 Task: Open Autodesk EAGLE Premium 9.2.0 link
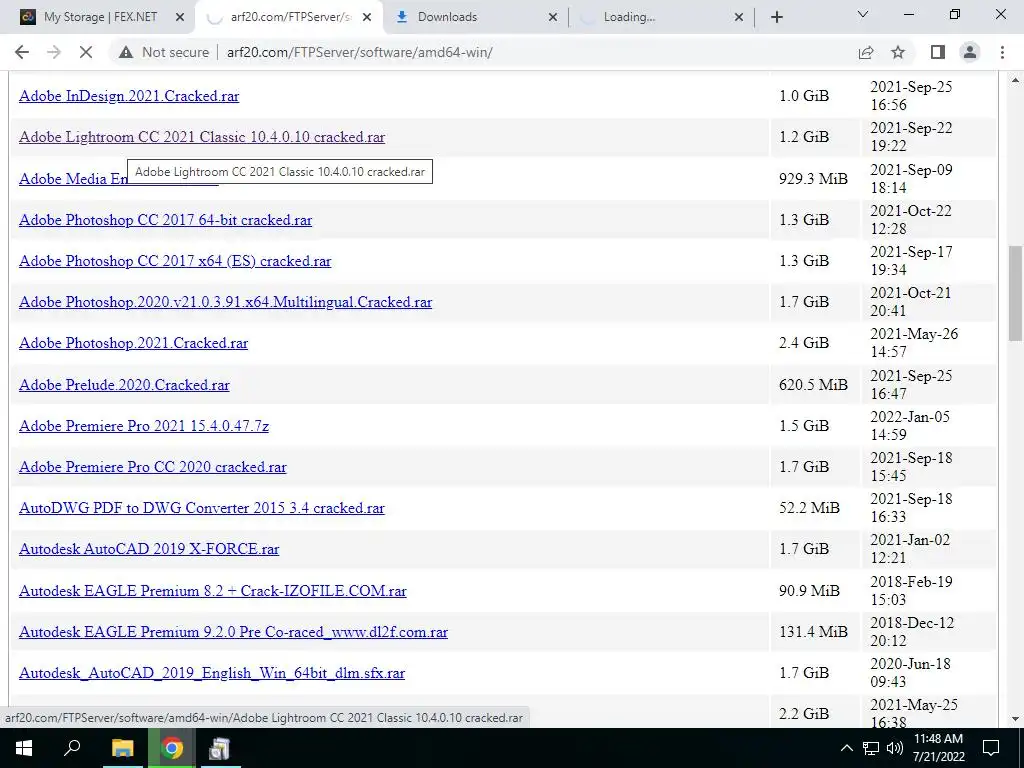233,632
